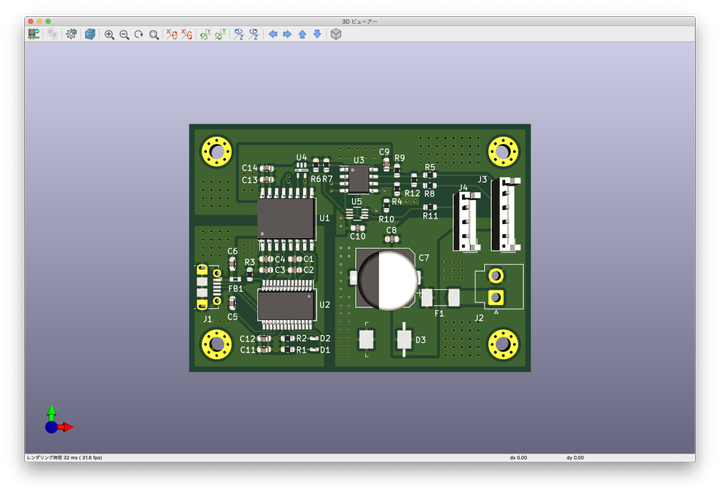Pan the board left with left arrow

pos(272,34)
